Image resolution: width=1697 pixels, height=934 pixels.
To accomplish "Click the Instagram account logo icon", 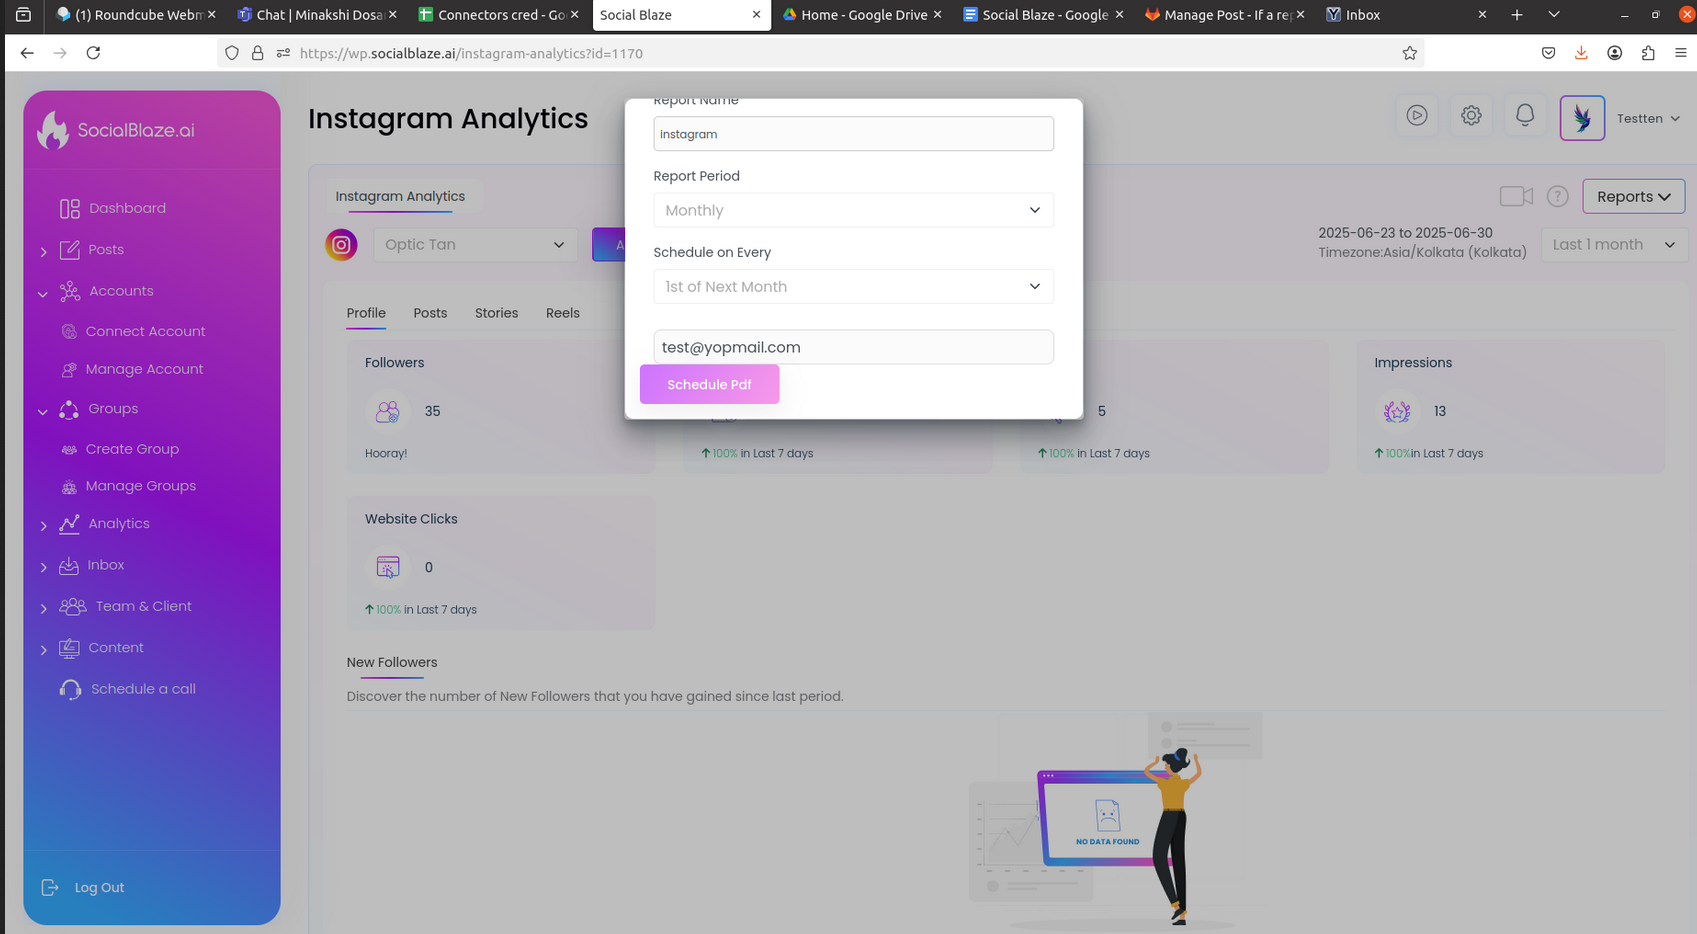I will click(341, 245).
